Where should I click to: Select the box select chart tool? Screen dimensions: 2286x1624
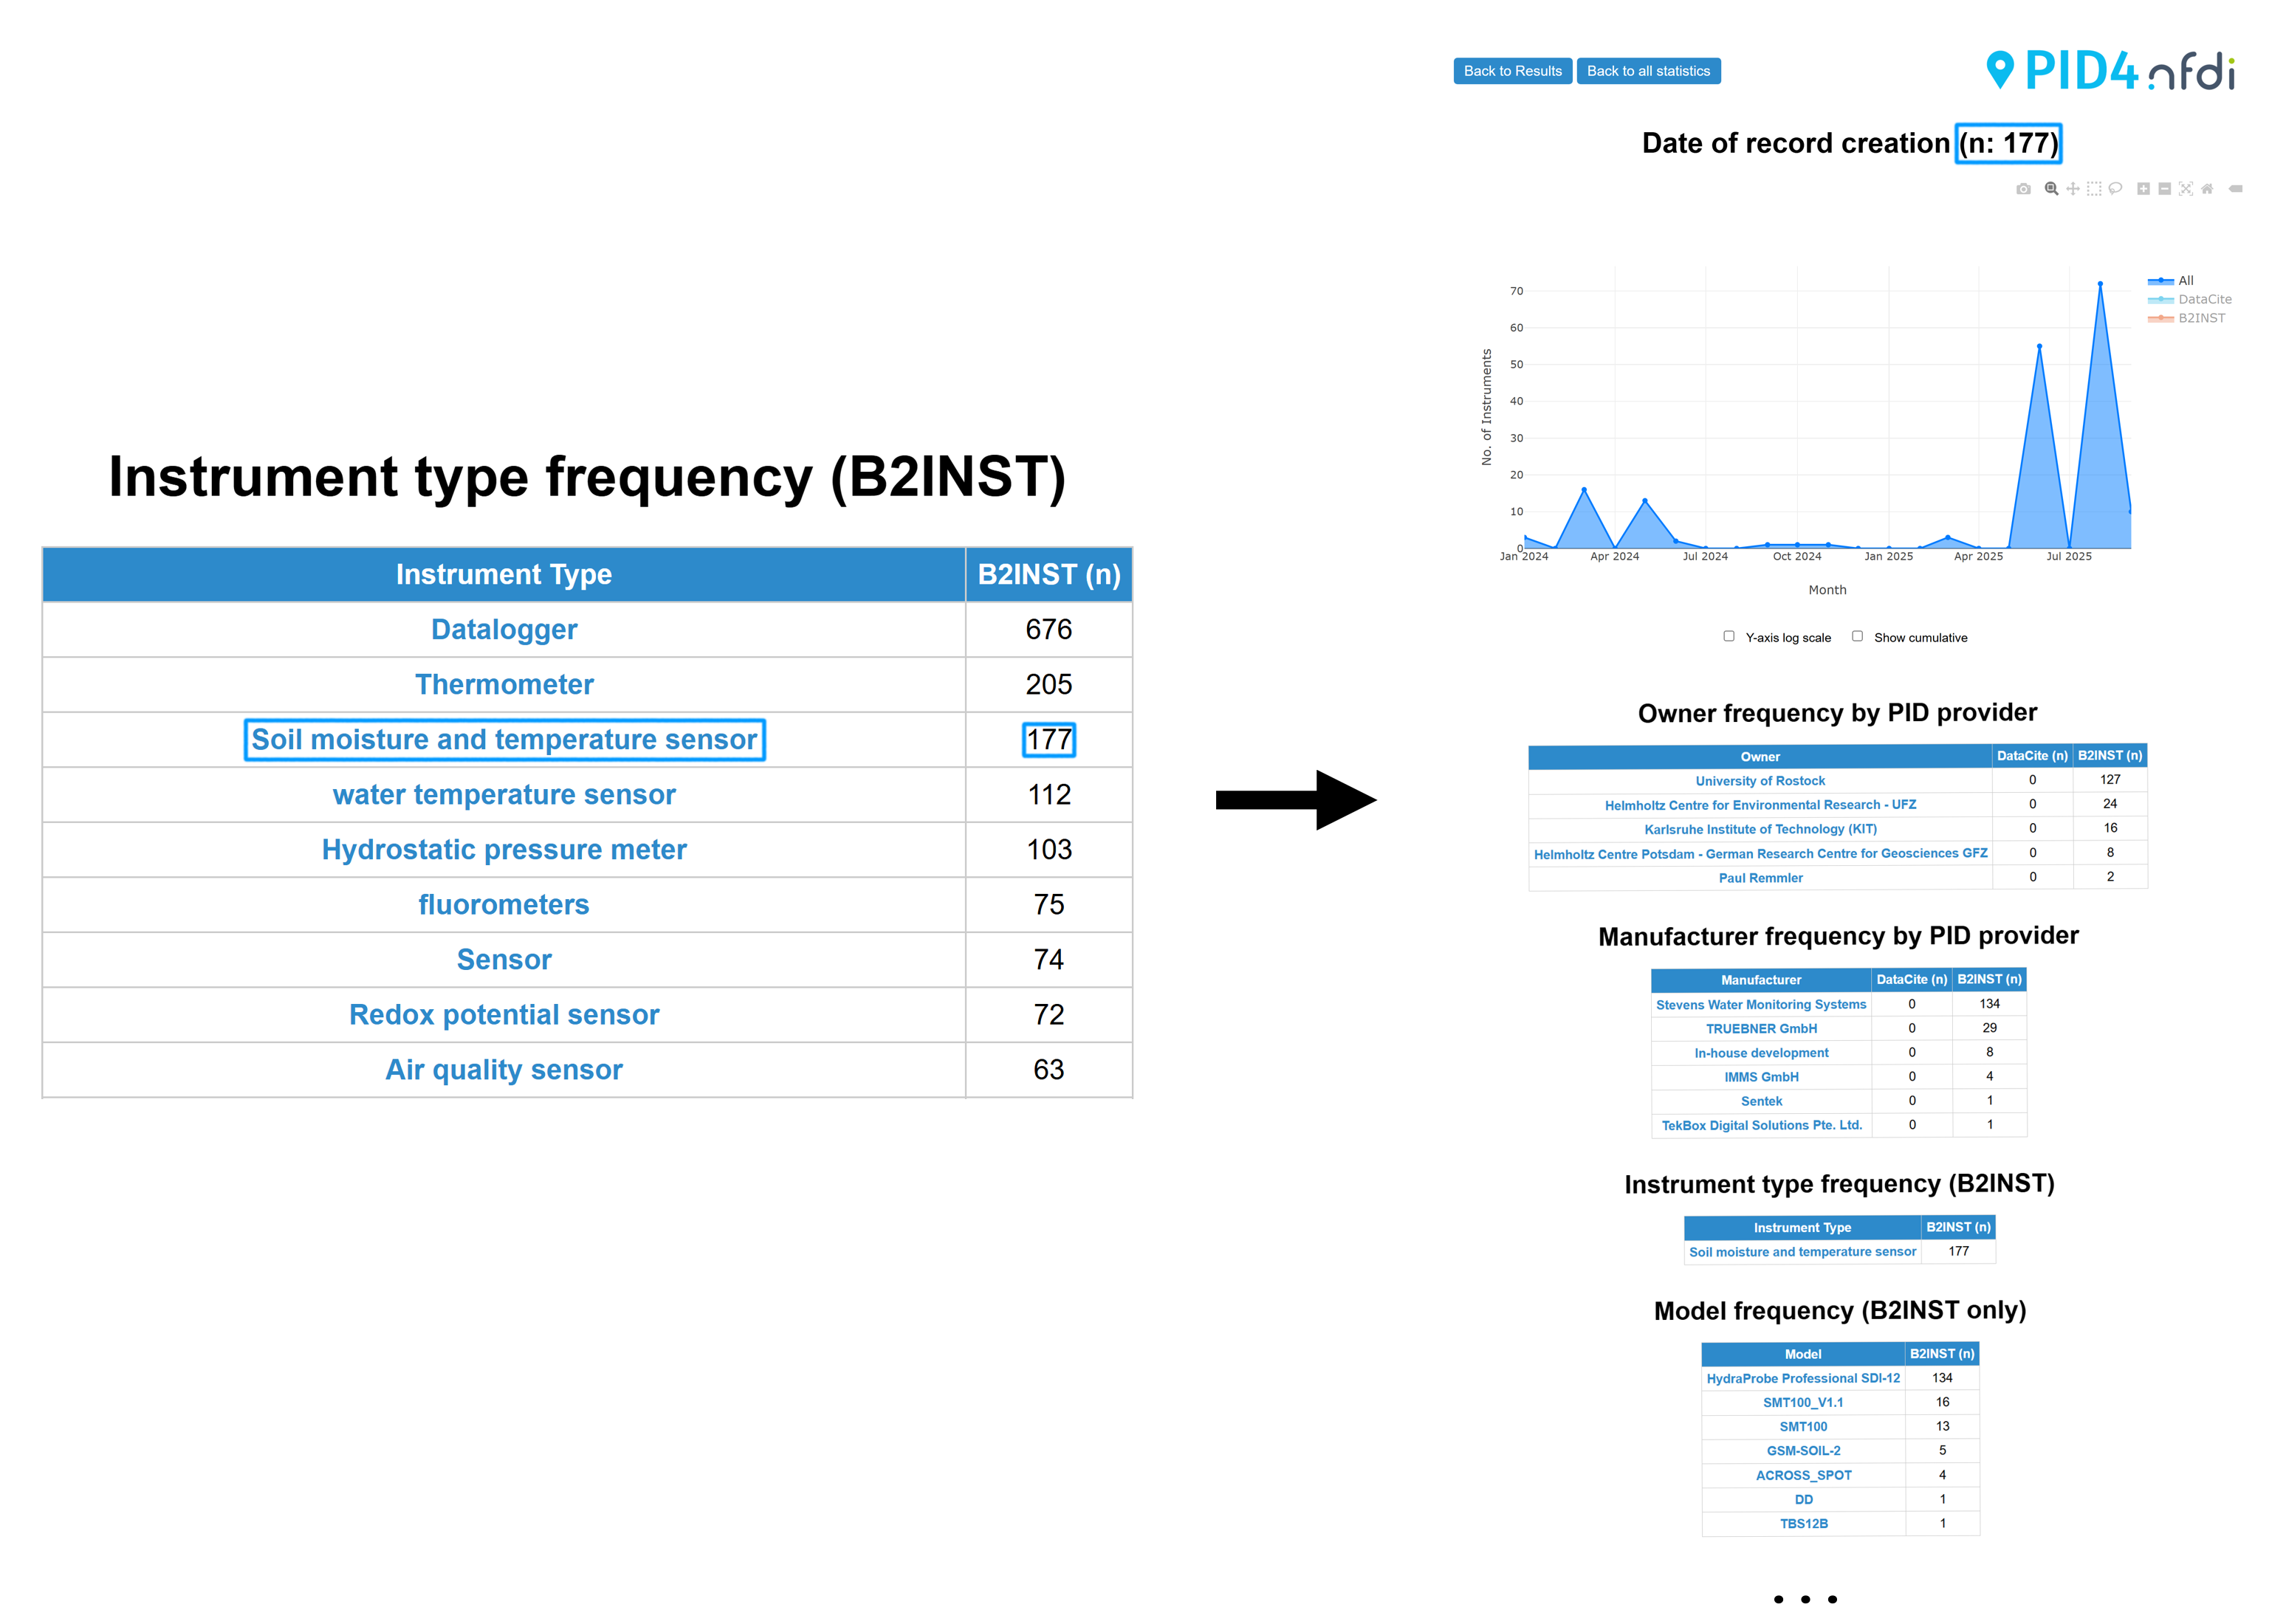click(x=2094, y=189)
